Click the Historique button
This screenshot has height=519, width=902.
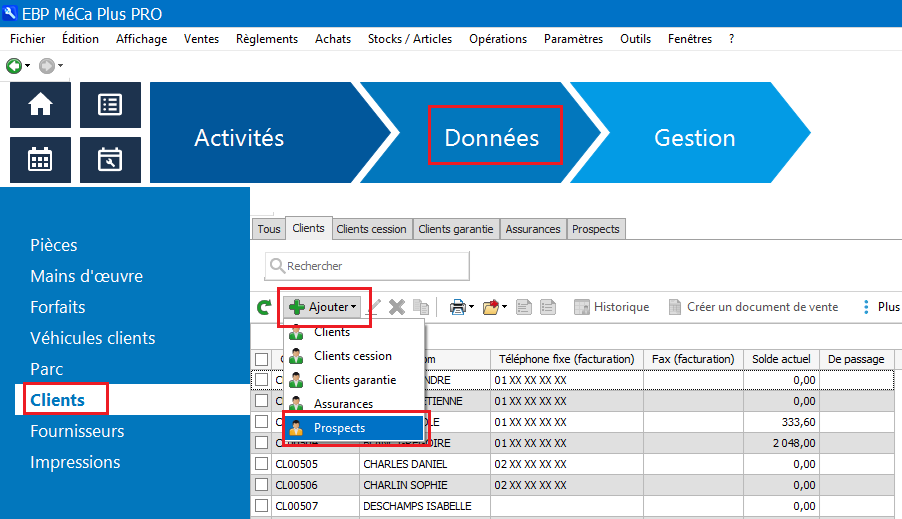point(611,307)
